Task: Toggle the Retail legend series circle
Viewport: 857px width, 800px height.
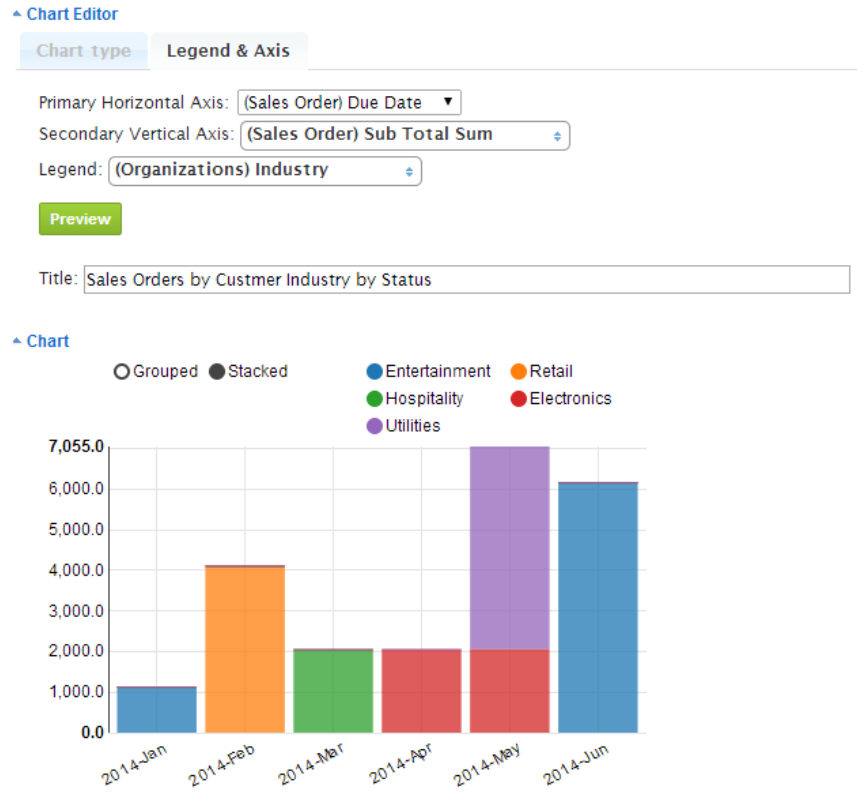Action: (519, 372)
